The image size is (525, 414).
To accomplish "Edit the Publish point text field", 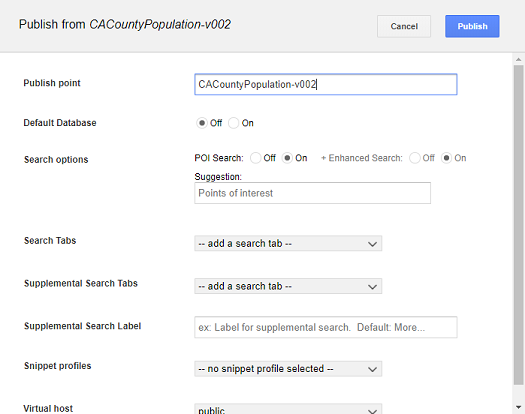I will (325, 84).
